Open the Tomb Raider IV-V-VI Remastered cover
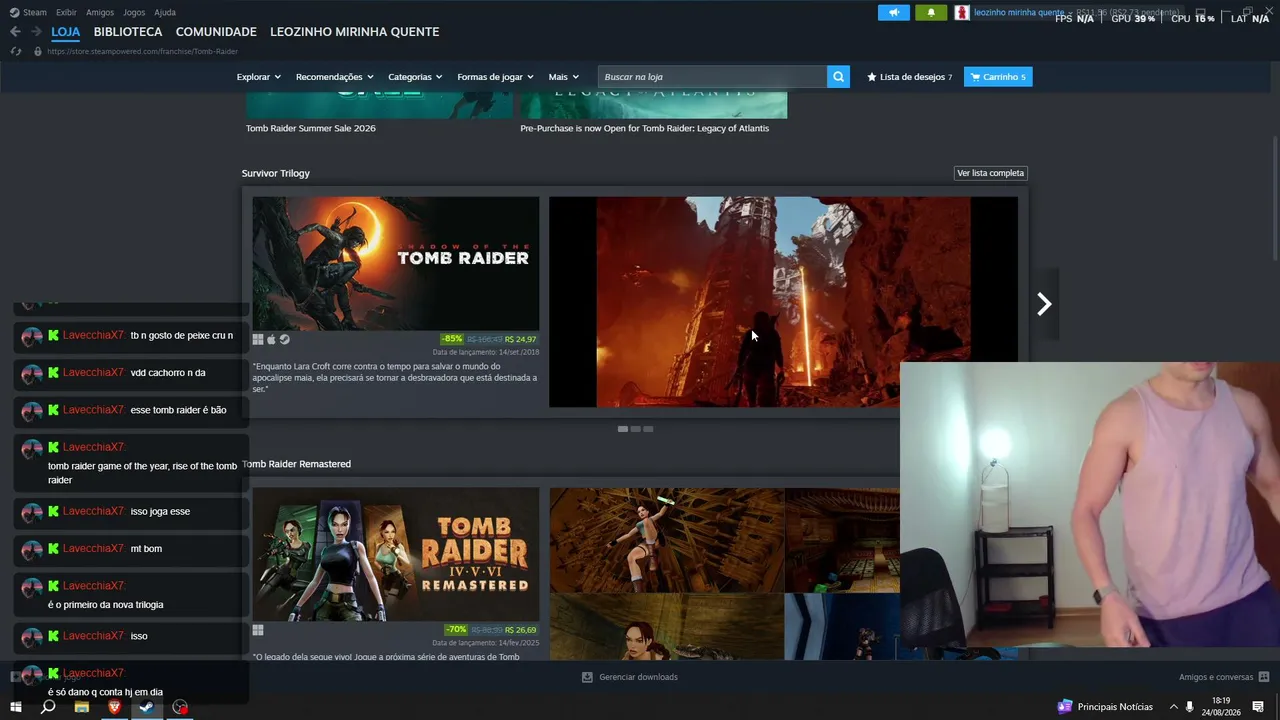The width and height of the screenshot is (1280, 720). coord(396,554)
